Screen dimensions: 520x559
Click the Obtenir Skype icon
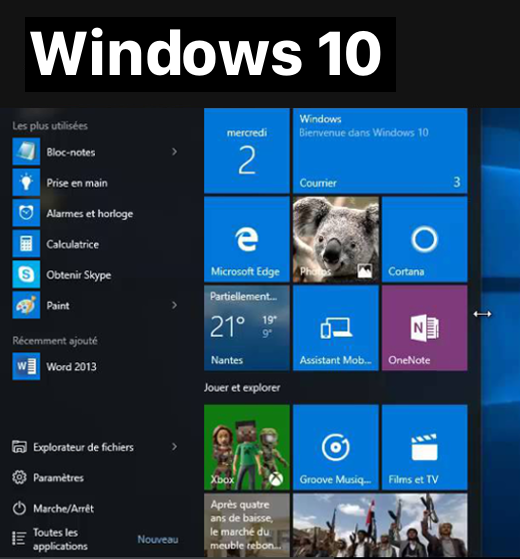[x=26, y=275]
